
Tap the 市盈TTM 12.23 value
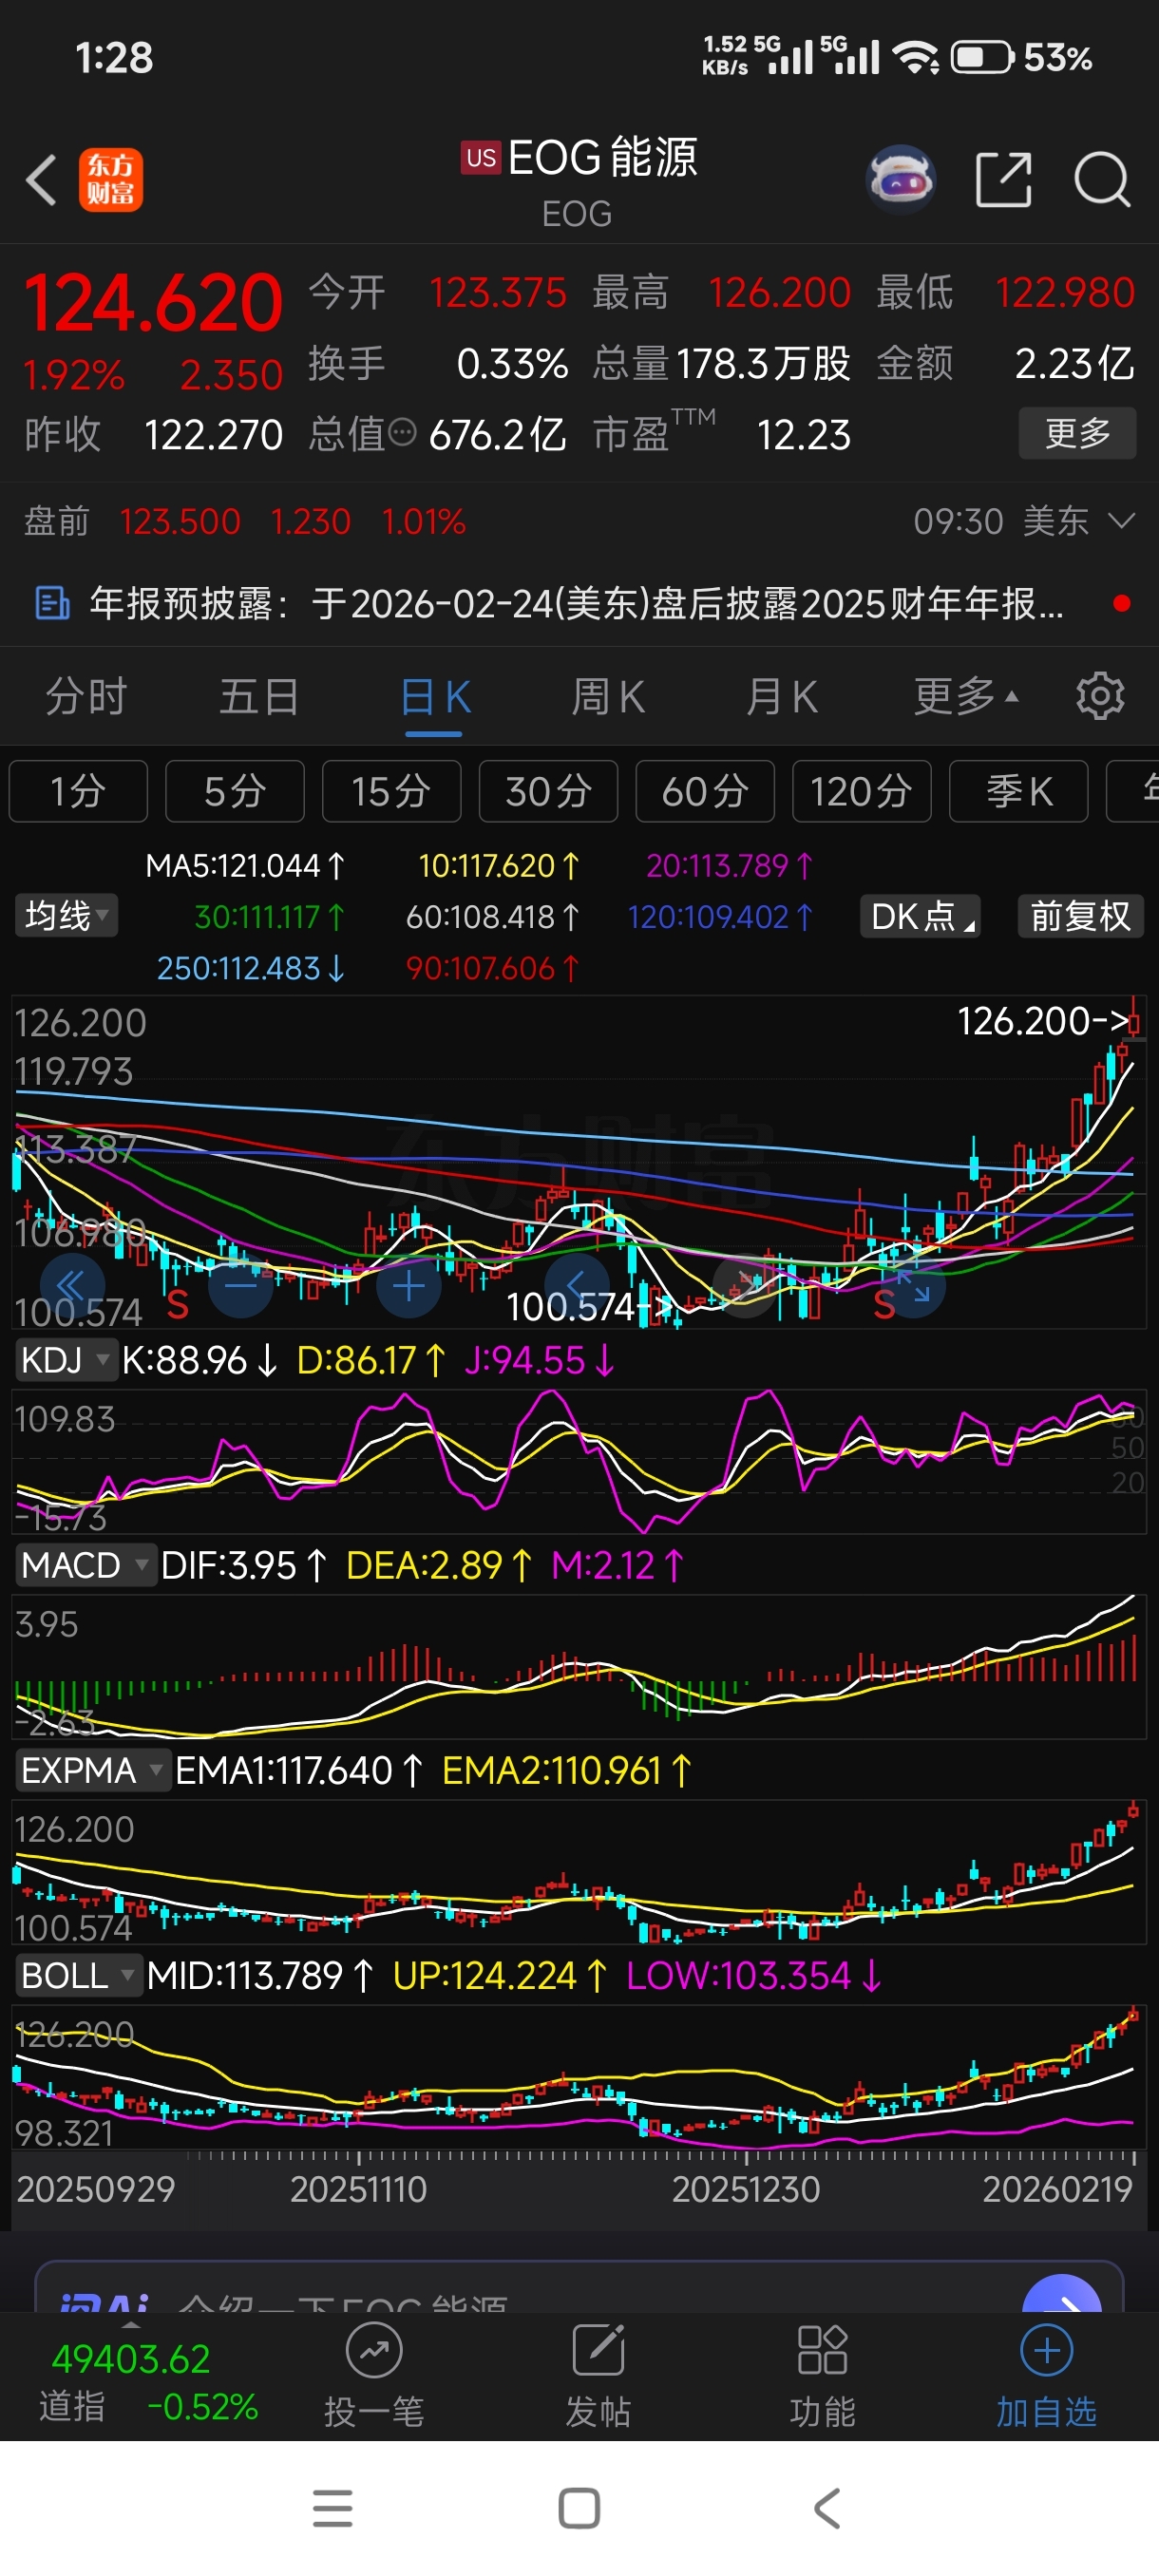722,433
